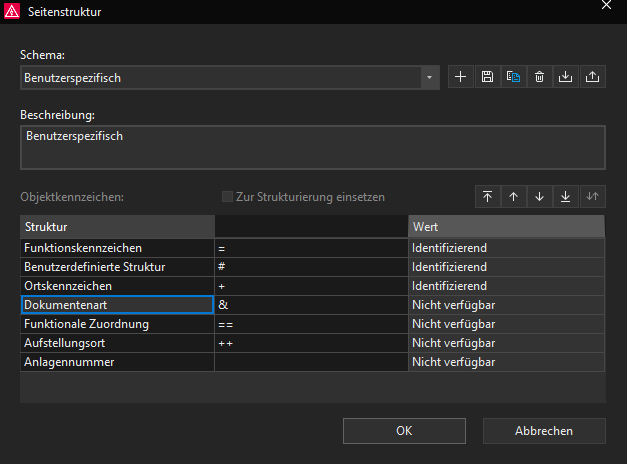Open Wert cell for Funktionskennzeichen row
The height and width of the screenshot is (464, 627).
pyautogui.click(x=506, y=248)
